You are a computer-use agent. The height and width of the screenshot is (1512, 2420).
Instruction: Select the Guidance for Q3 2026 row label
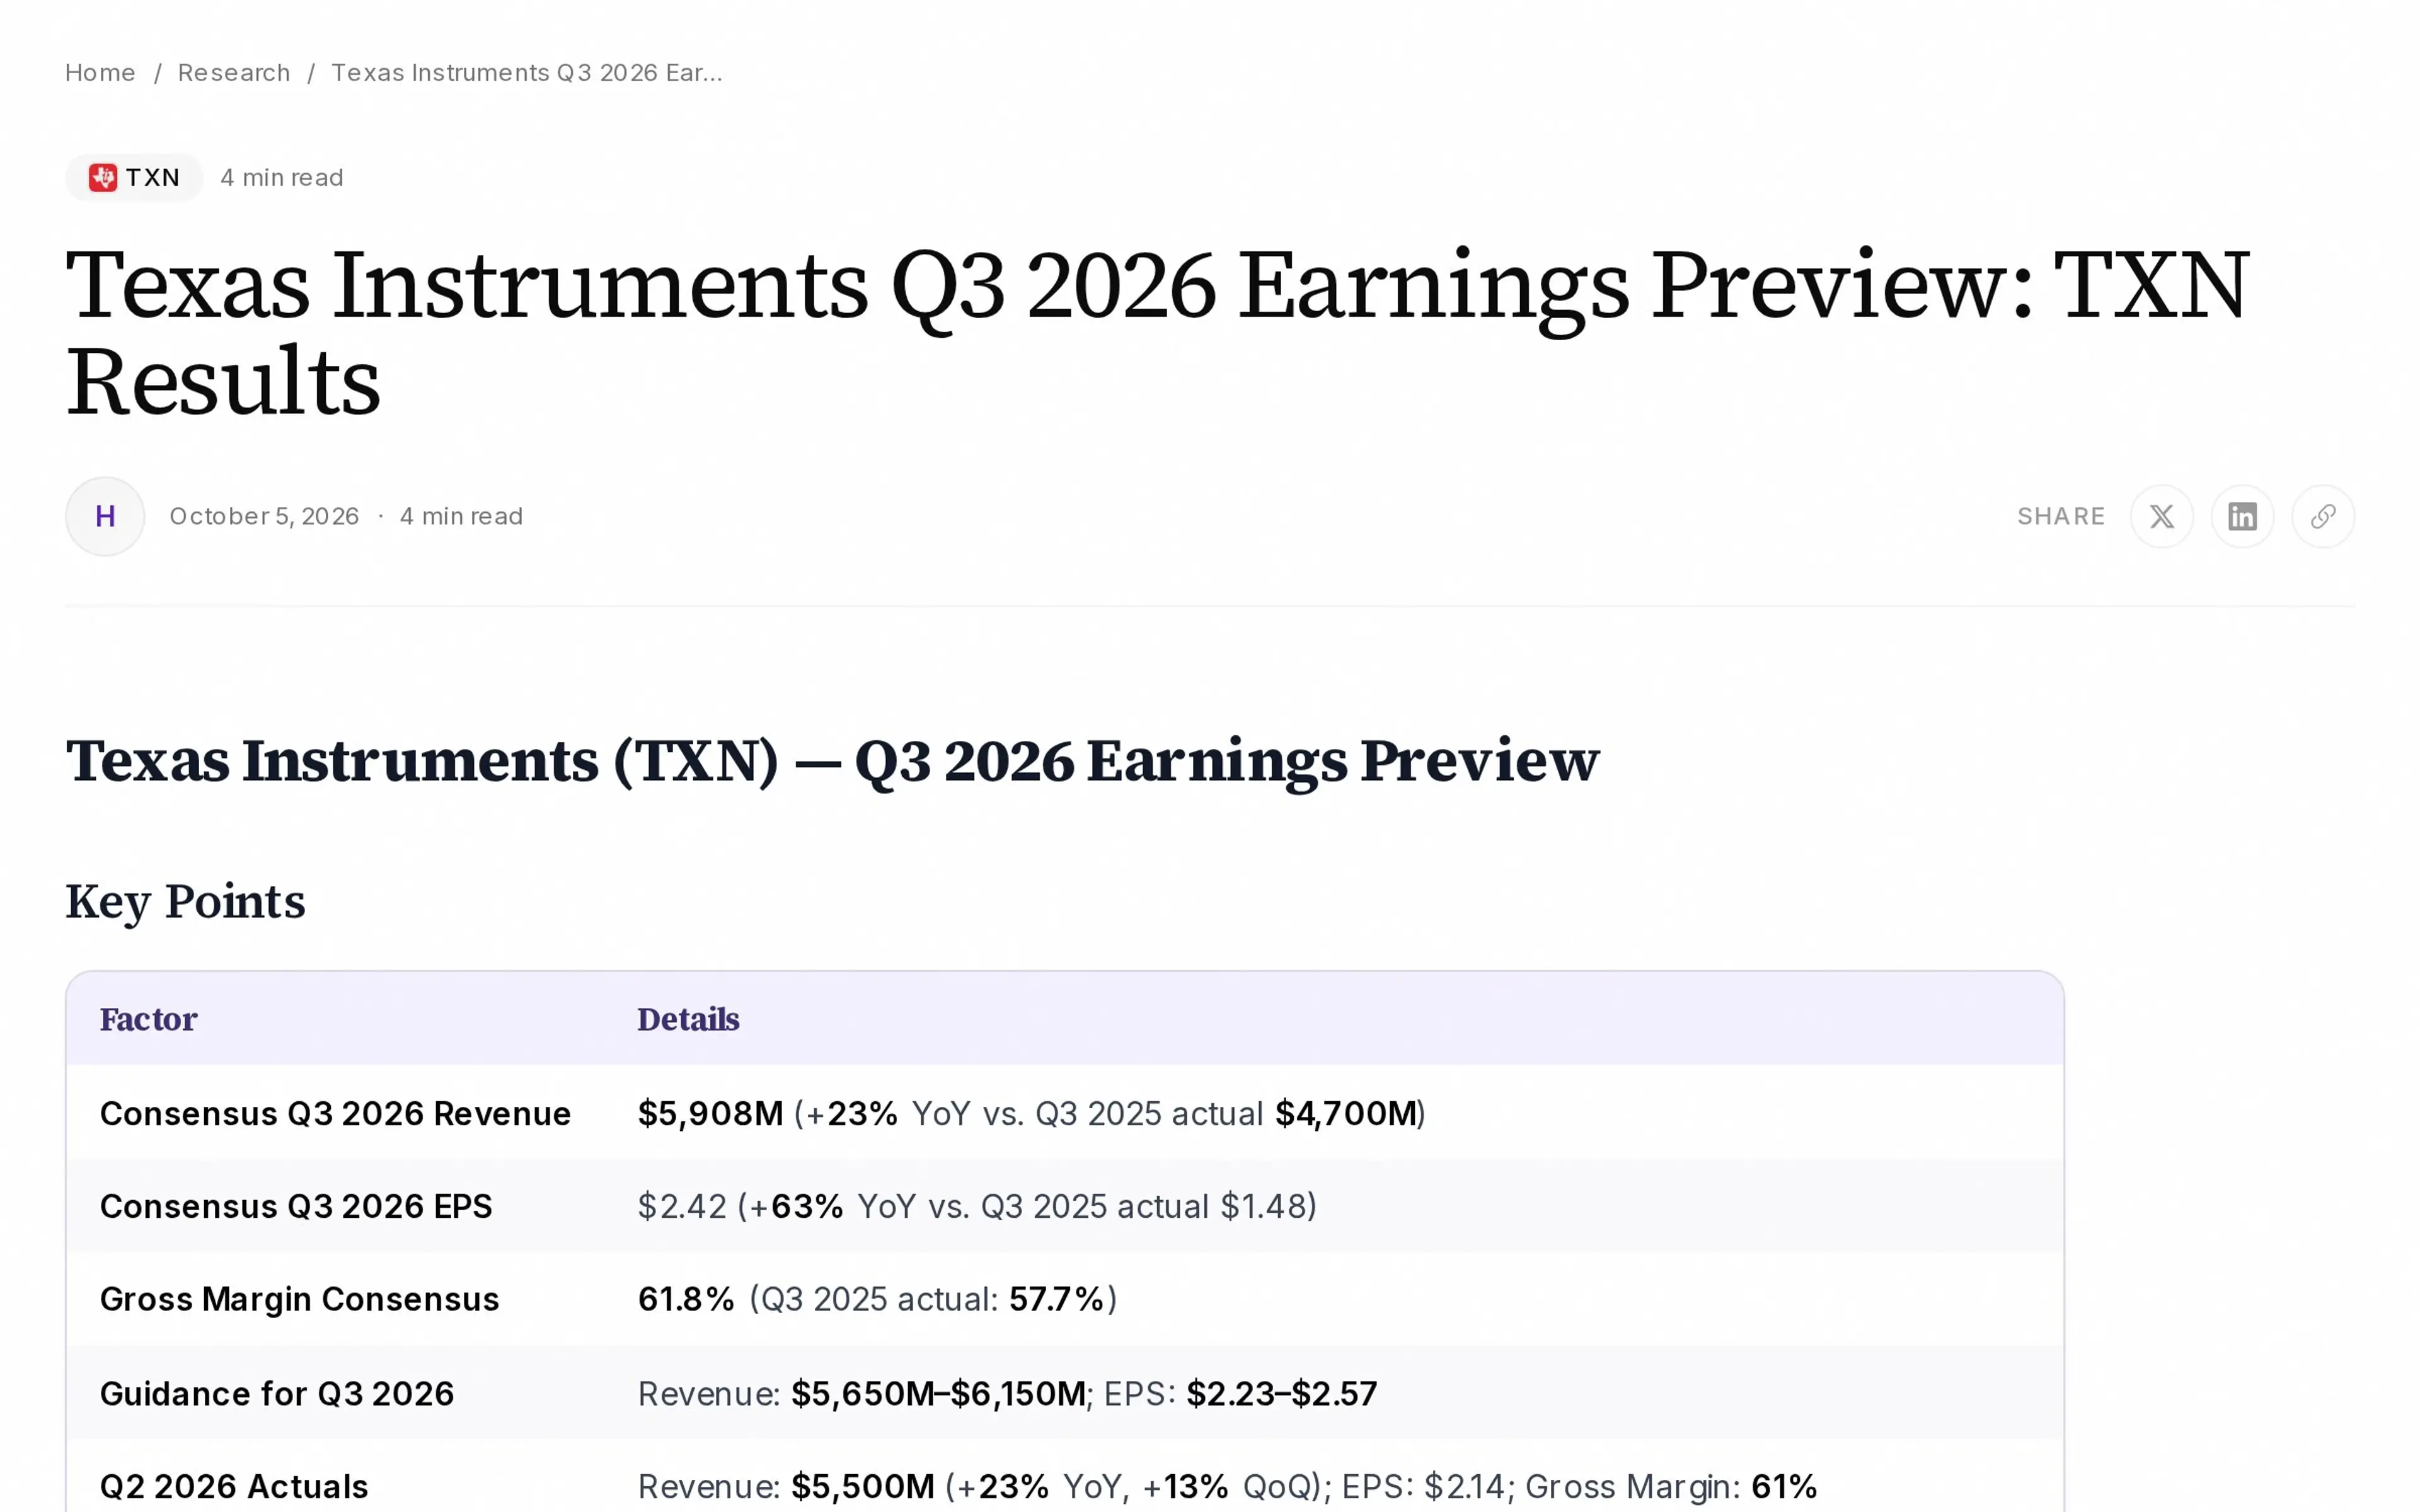point(277,1393)
